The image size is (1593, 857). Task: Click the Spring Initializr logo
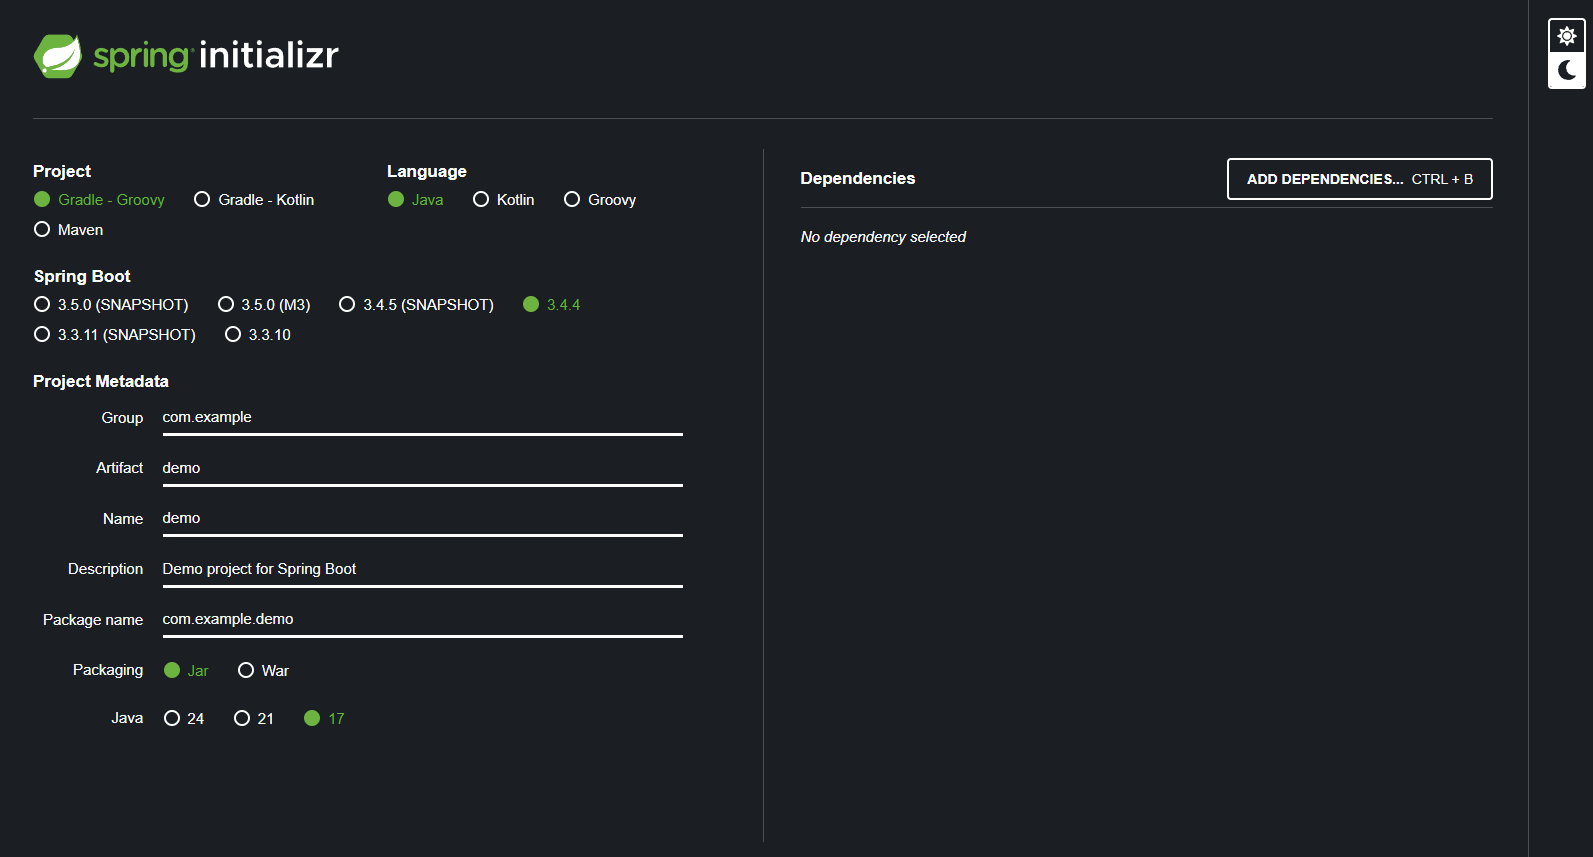pyautogui.click(x=186, y=56)
